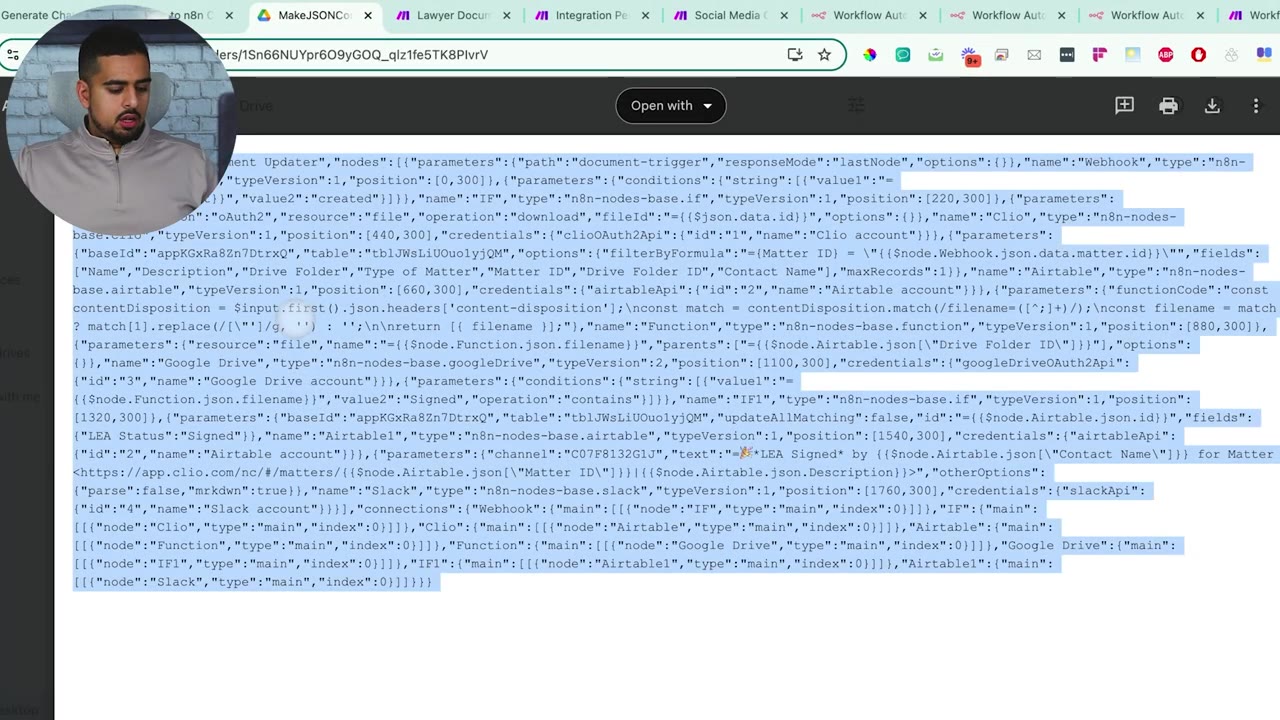Screen dimensions: 1280x720
Task: Open the red hand stop extension
Action: click(x=1198, y=55)
